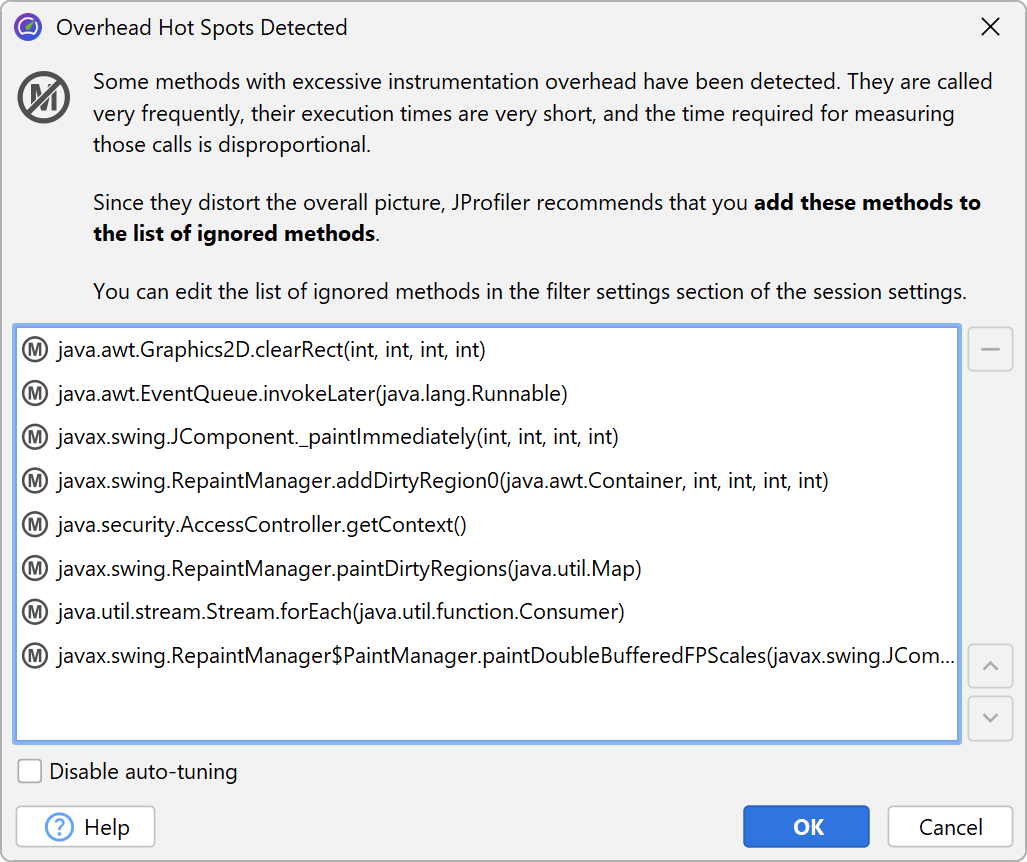The height and width of the screenshot is (862, 1027).
Task: Select java.awt.Graphics2D.clearRect list entry
Action: [271, 350]
